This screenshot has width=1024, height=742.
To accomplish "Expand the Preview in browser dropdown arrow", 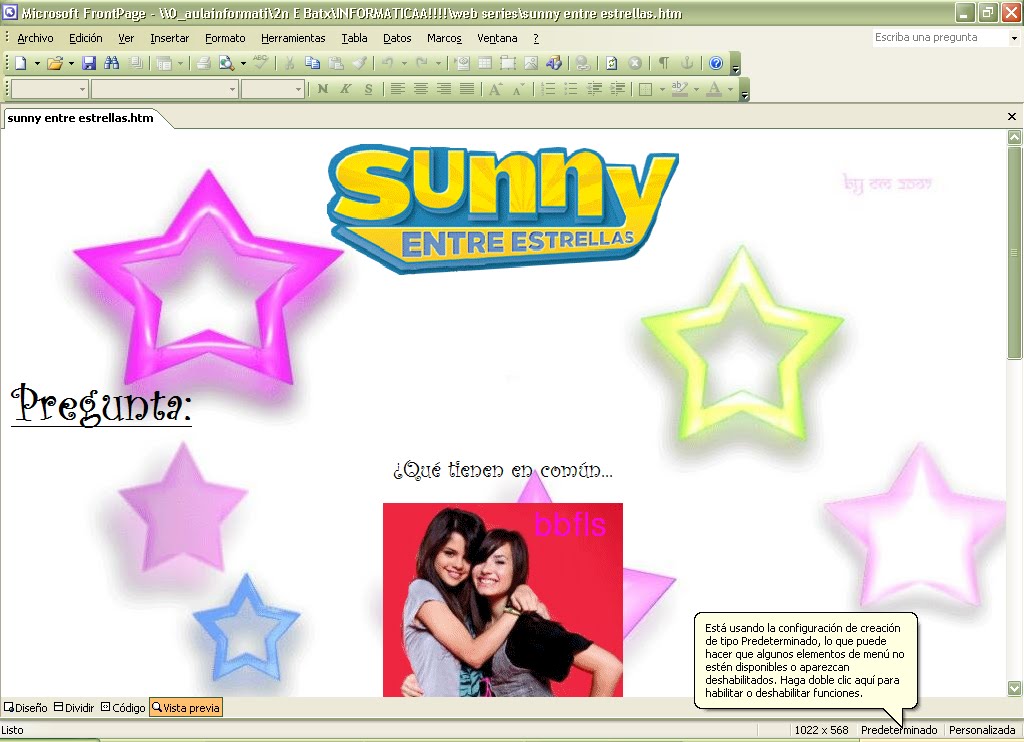I will point(243,63).
